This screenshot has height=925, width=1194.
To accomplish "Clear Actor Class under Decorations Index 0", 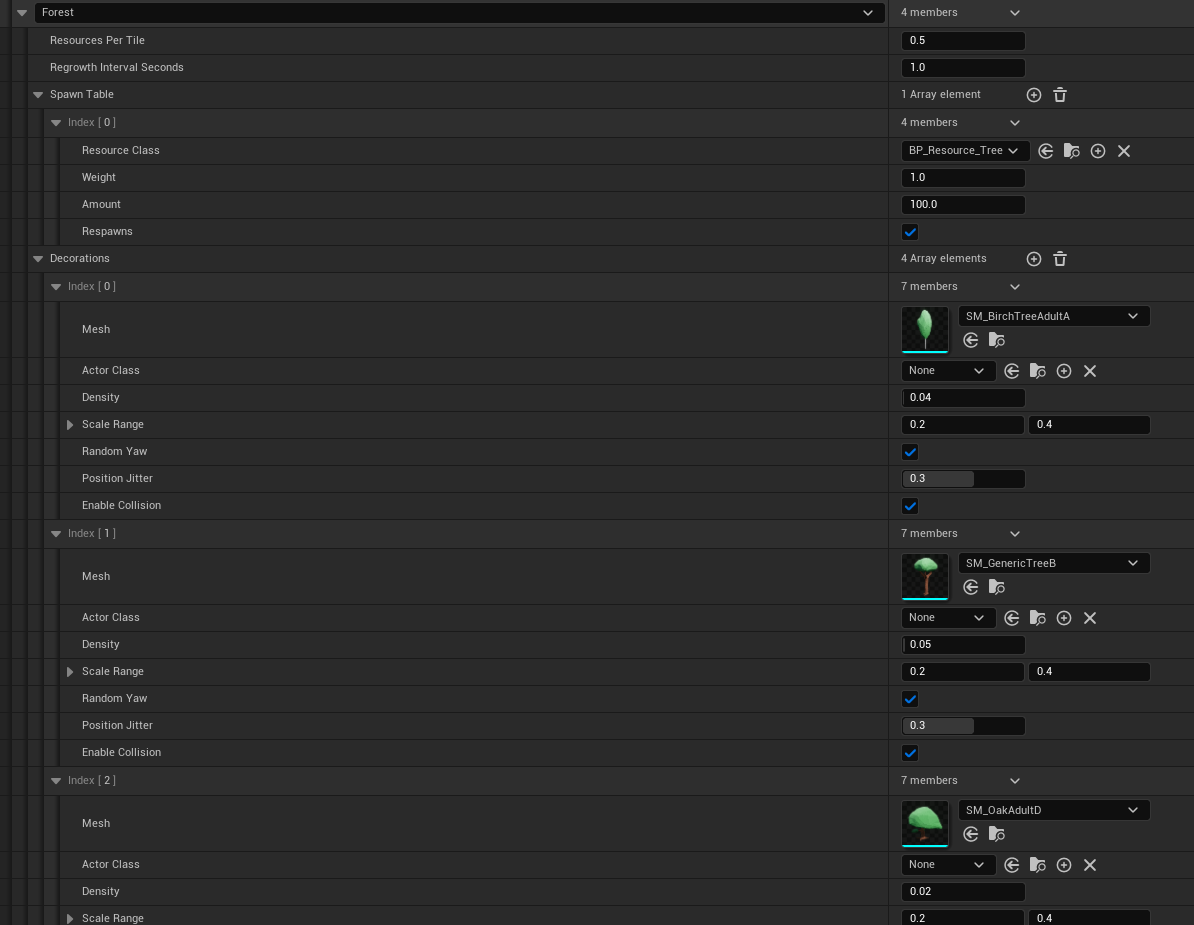I will pyautogui.click(x=1090, y=371).
